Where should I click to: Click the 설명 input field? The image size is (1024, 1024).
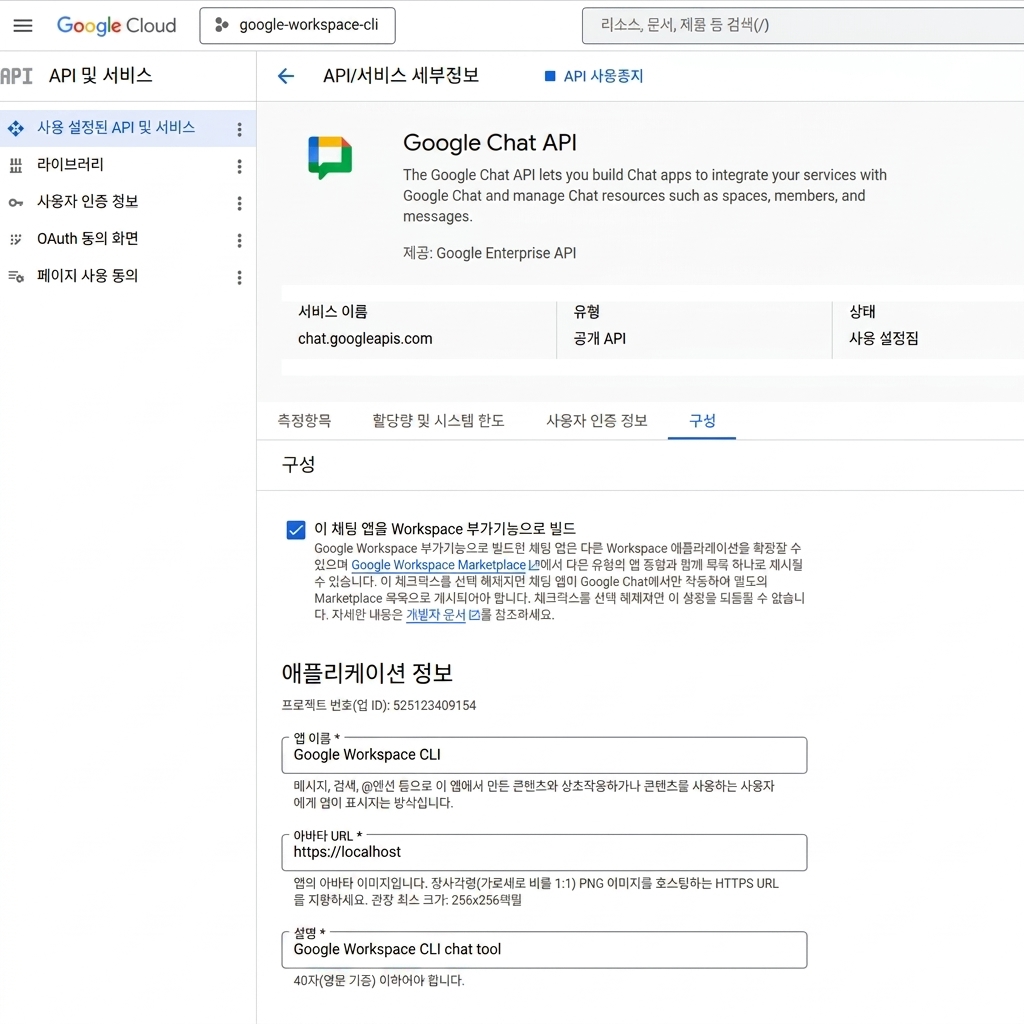[x=544, y=950]
